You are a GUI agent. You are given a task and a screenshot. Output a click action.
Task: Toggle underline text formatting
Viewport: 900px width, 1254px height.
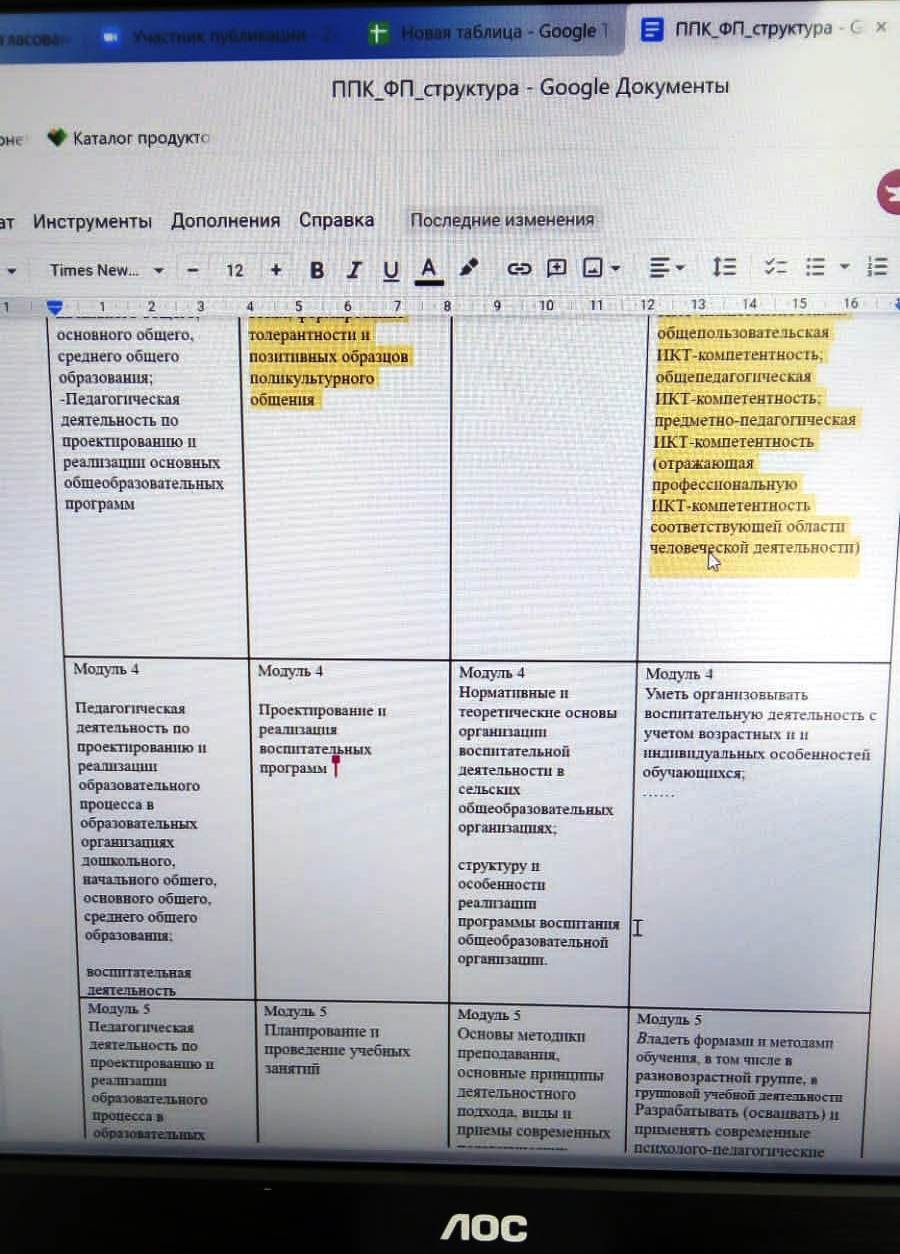click(391, 270)
